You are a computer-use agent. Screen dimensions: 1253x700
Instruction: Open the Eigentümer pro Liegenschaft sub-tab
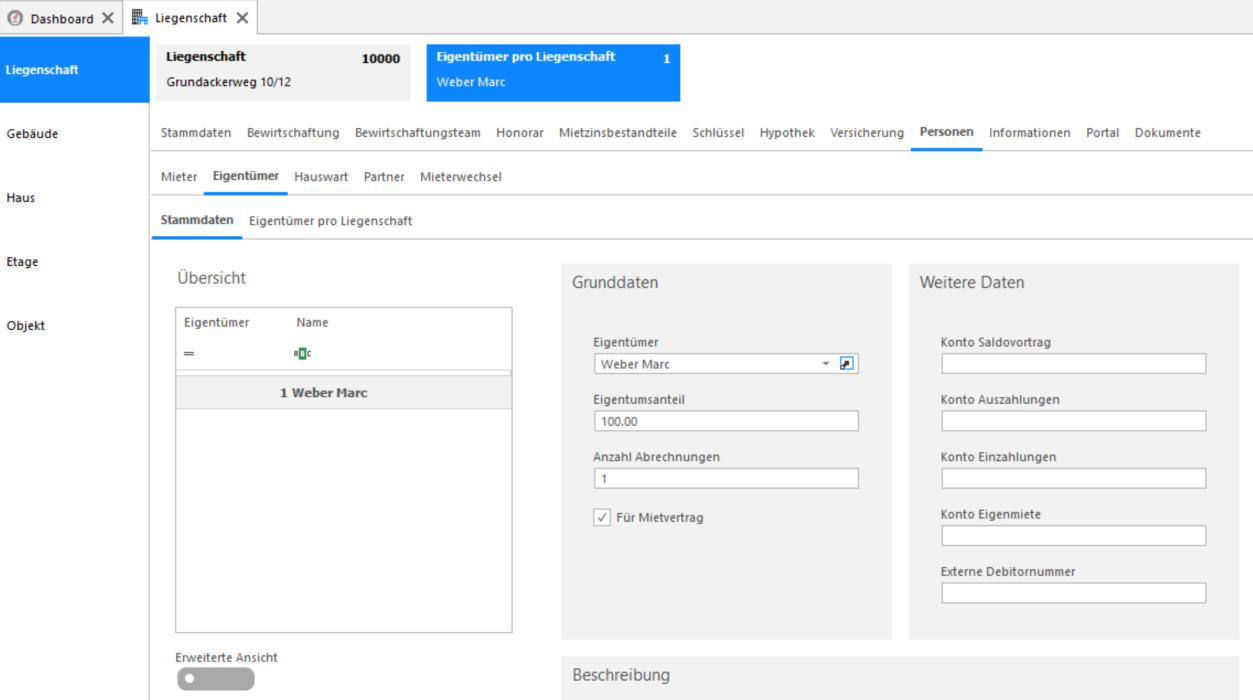coord(331,220)
